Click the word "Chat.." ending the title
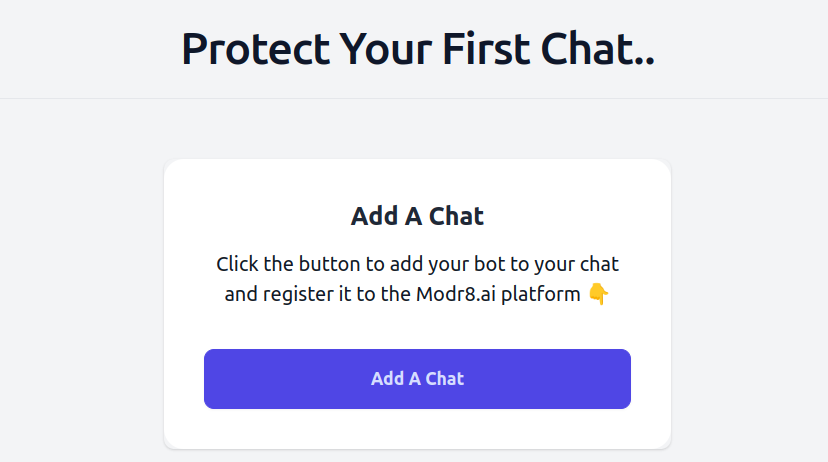The width and height of the screenshot is (828, 462). [598, 49]
